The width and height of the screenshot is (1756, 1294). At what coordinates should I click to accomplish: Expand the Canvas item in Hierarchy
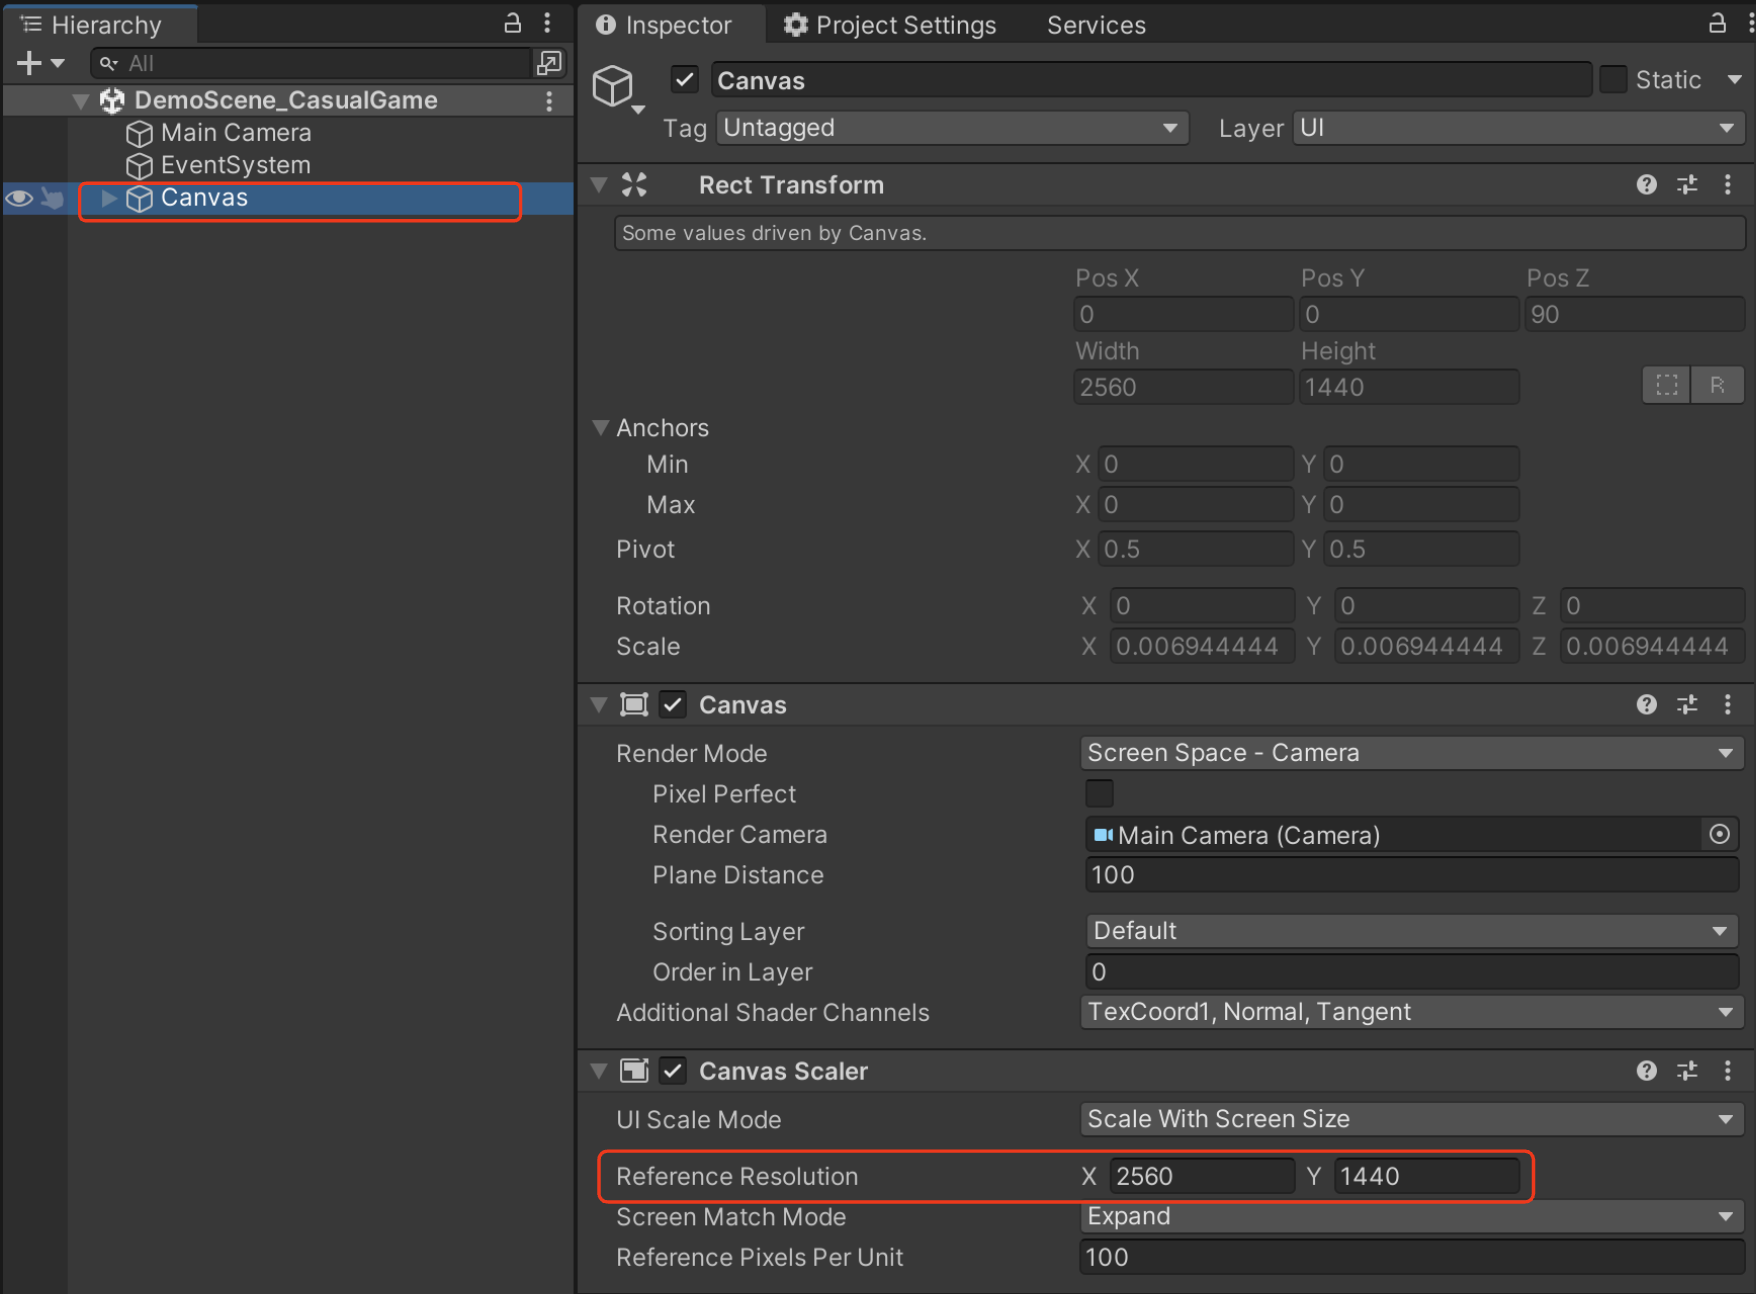click(x=109, y=198)
